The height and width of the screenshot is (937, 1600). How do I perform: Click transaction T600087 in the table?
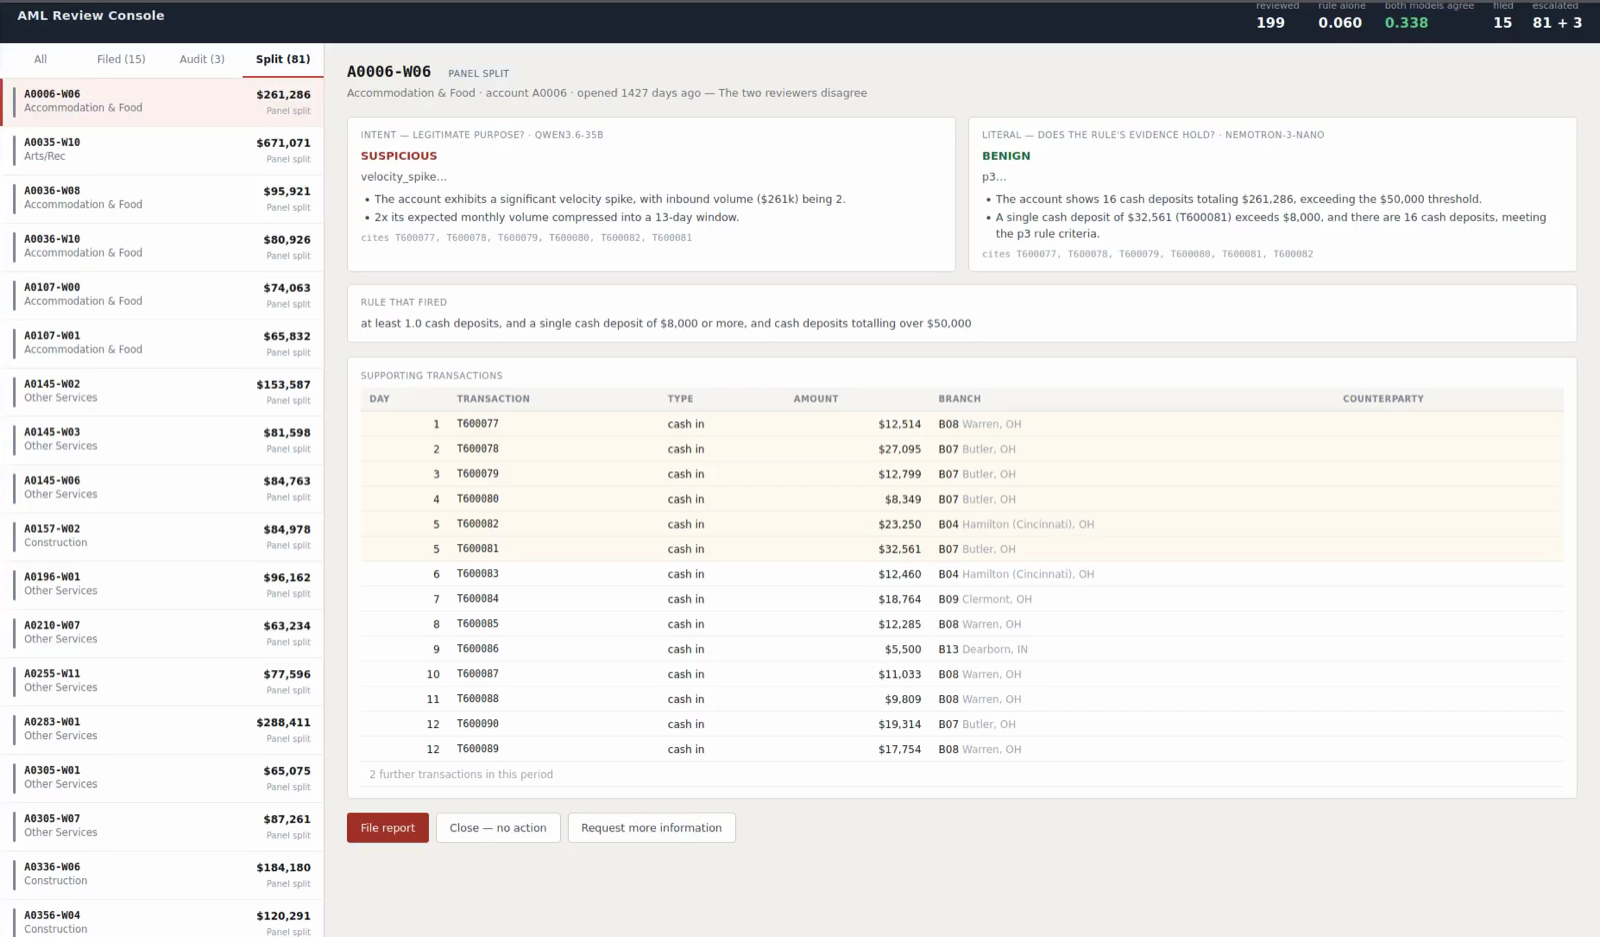tap(962, 674)
